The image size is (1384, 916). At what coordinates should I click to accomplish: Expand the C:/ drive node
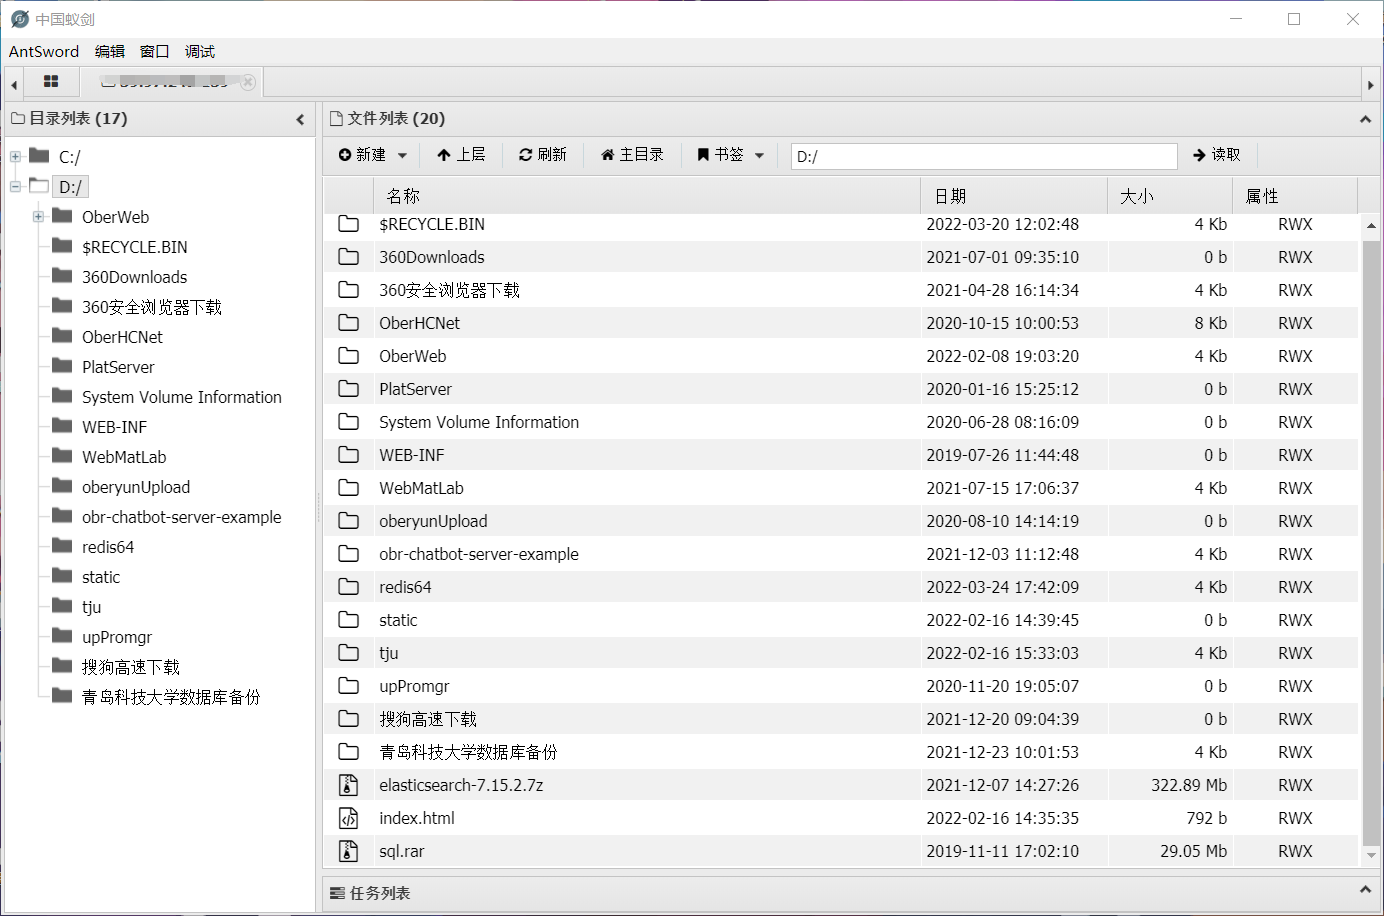(x=15, y=157)
